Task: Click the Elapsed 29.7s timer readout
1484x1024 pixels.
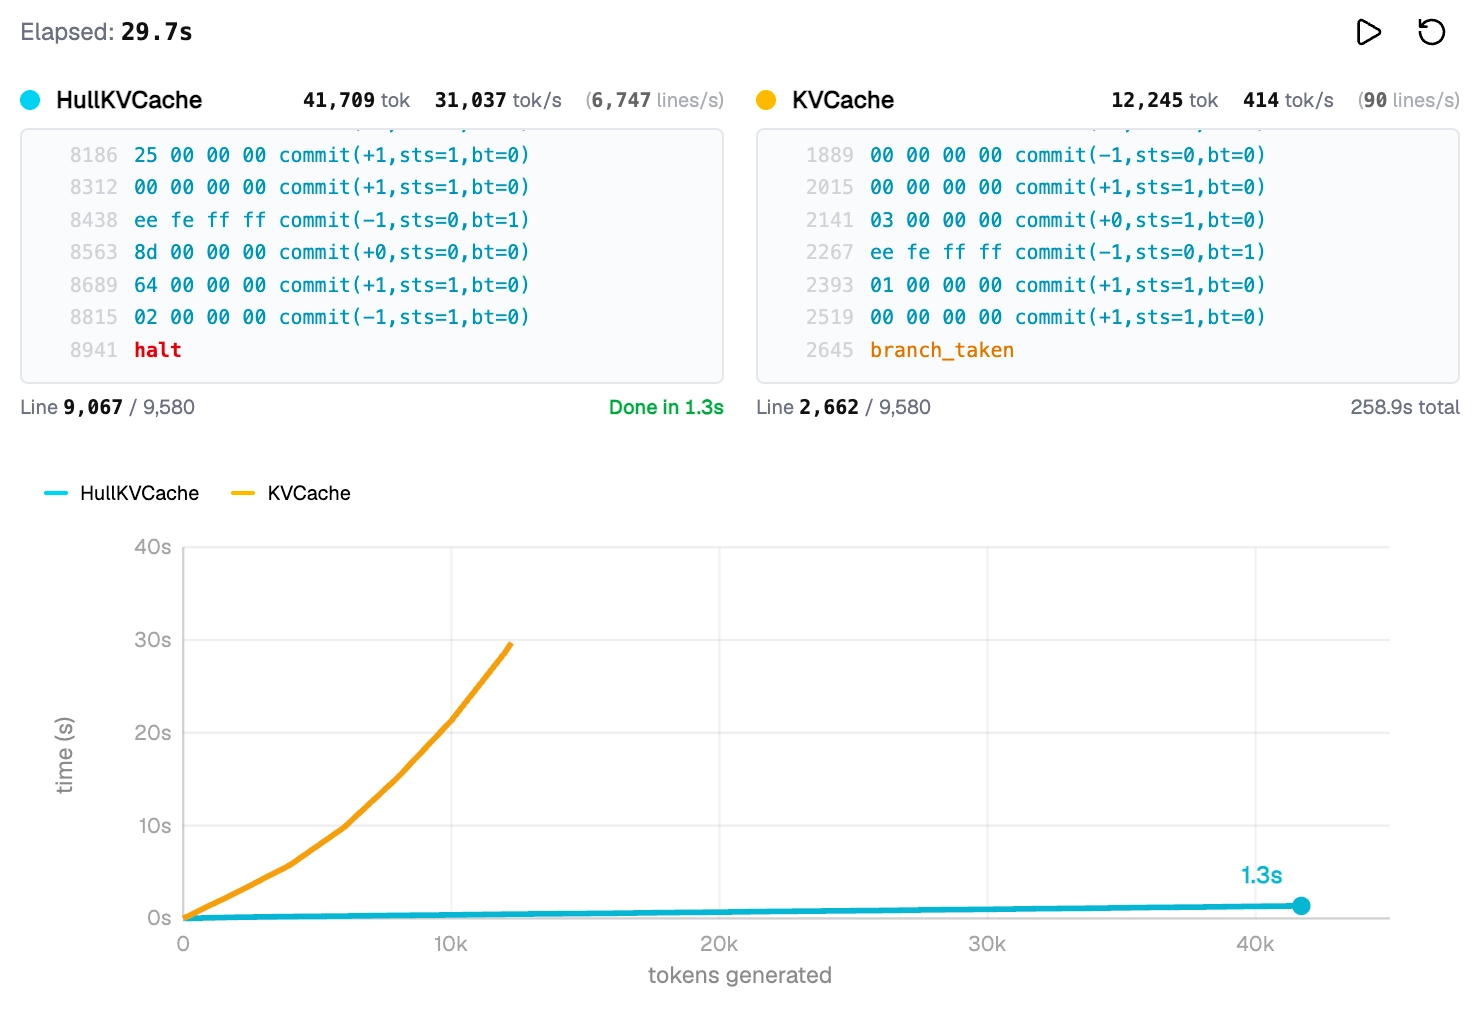Action: pos(106,32)
